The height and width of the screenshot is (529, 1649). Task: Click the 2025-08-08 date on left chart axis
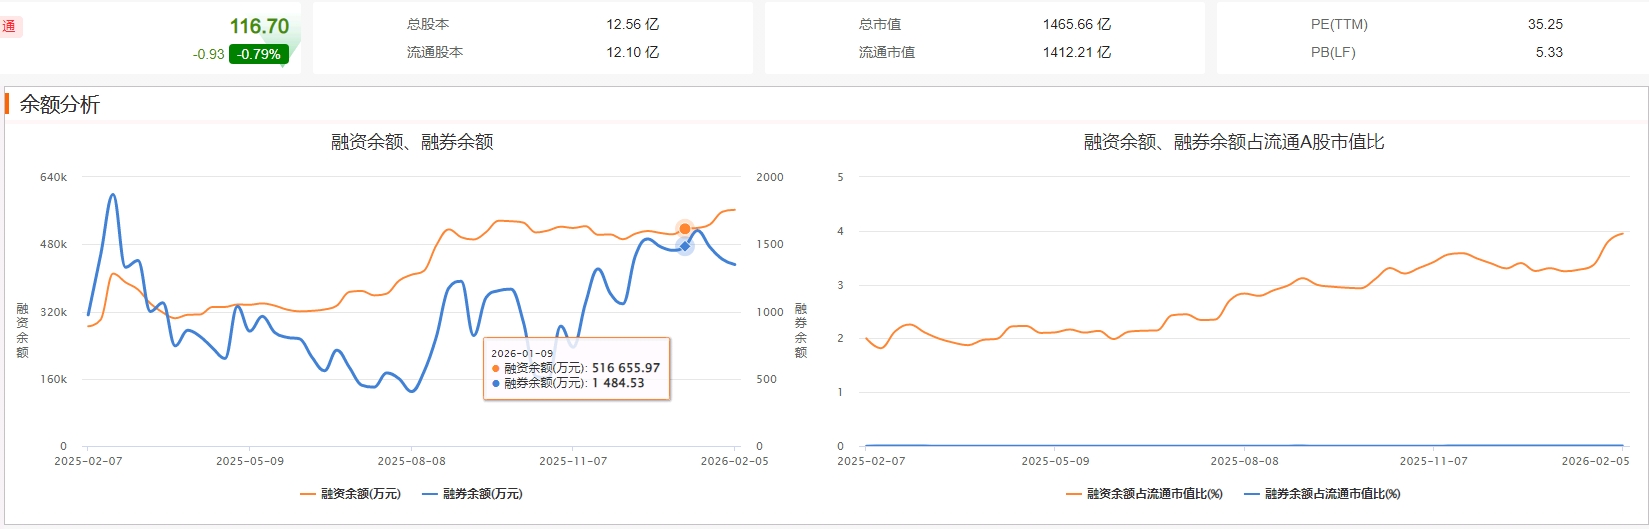(411, 461)
